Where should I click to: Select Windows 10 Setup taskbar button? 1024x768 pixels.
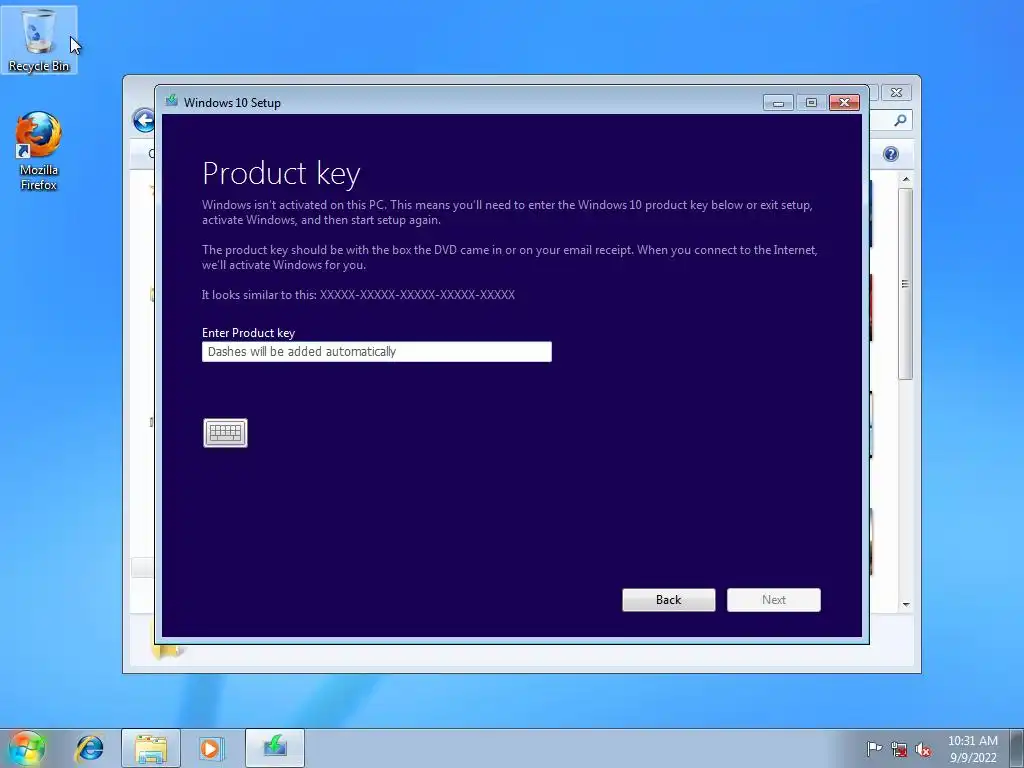pos(275,748)
